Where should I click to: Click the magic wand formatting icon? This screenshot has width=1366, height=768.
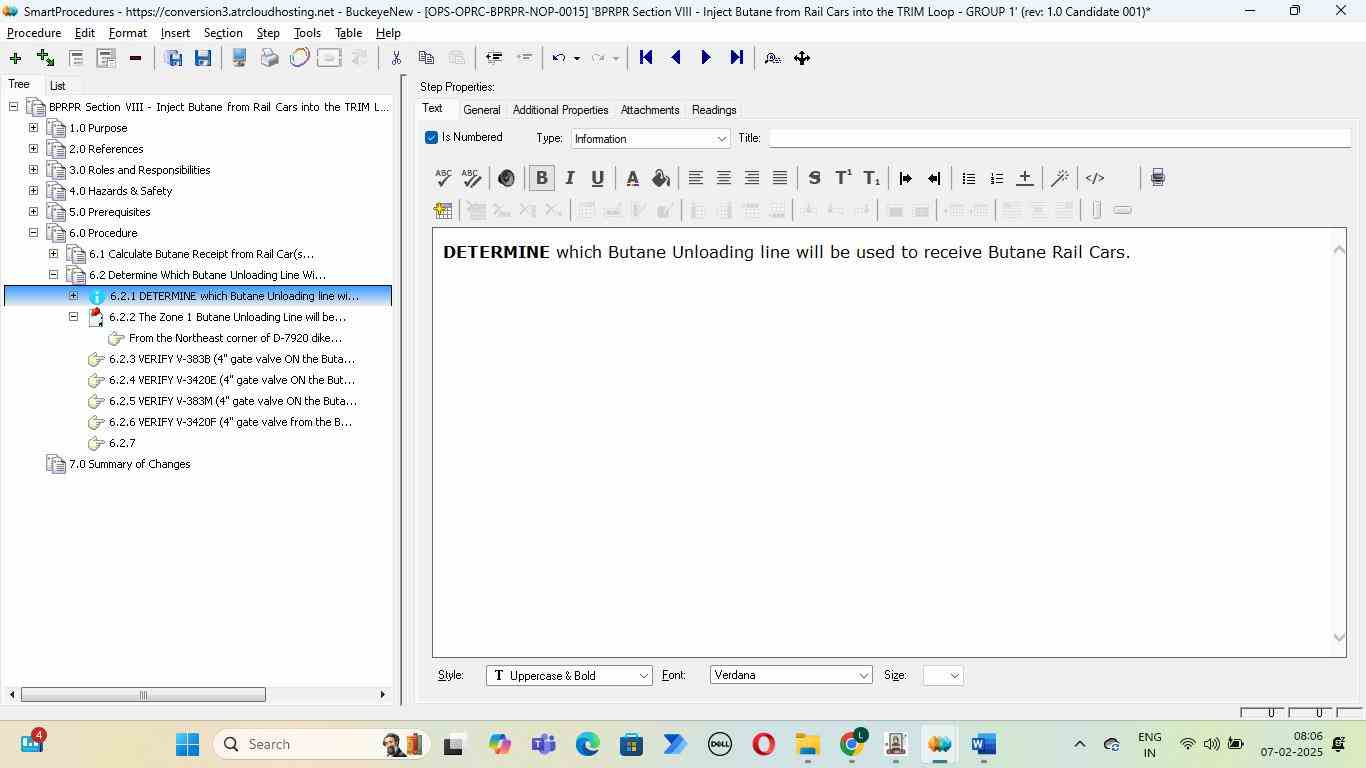1059,178
